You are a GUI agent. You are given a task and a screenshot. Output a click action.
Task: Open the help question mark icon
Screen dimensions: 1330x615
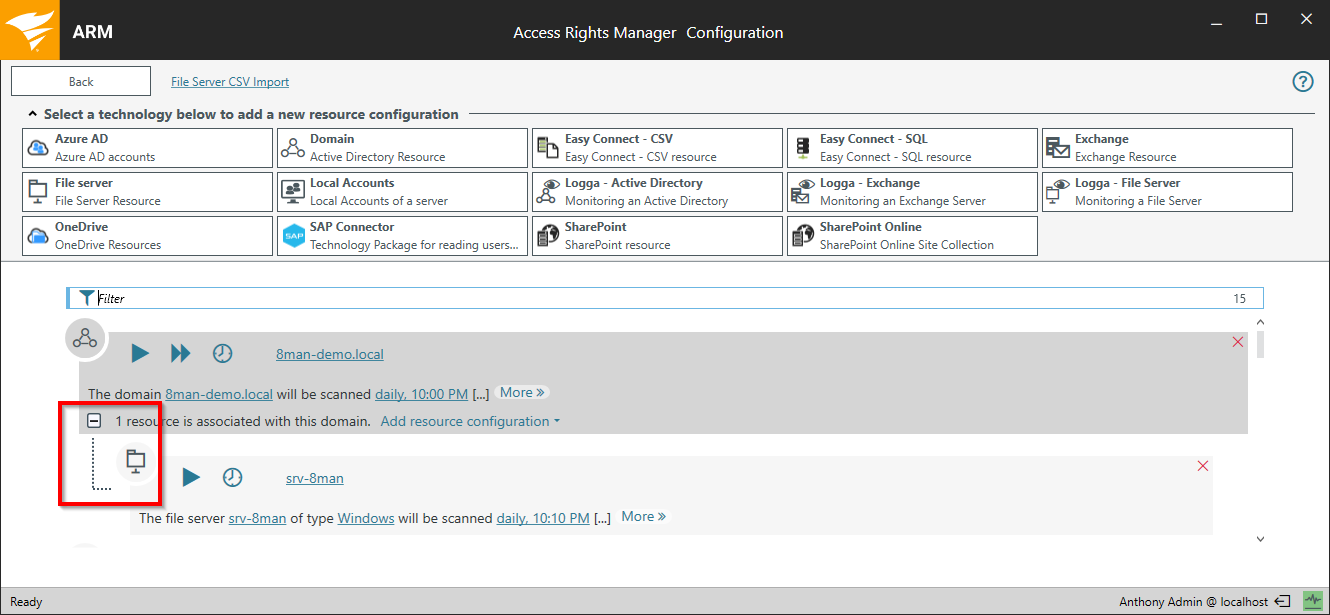(x=1302, y=82)
